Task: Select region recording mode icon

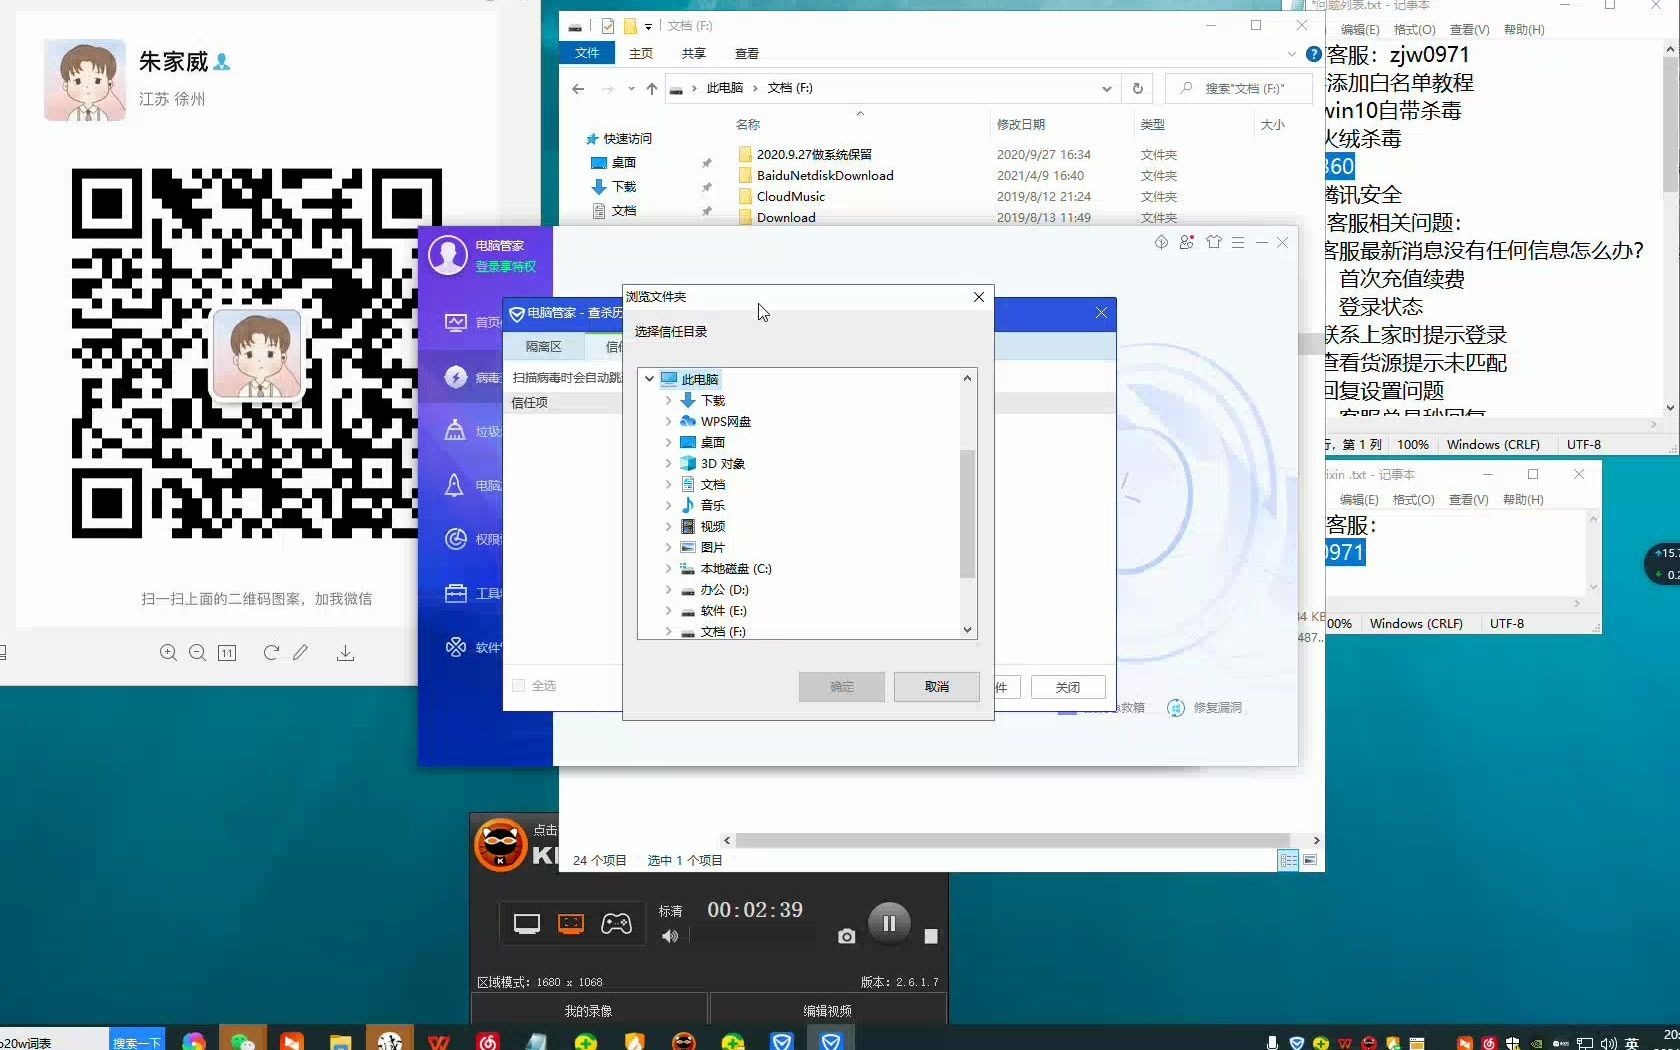Action: coord(571,924)
